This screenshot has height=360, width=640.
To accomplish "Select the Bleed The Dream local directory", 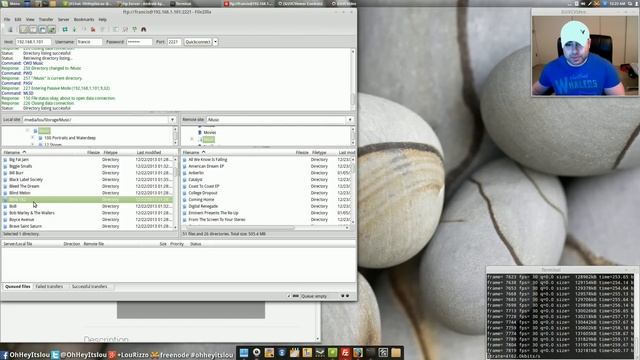I will pyautogui.click(x=24, y=186).
